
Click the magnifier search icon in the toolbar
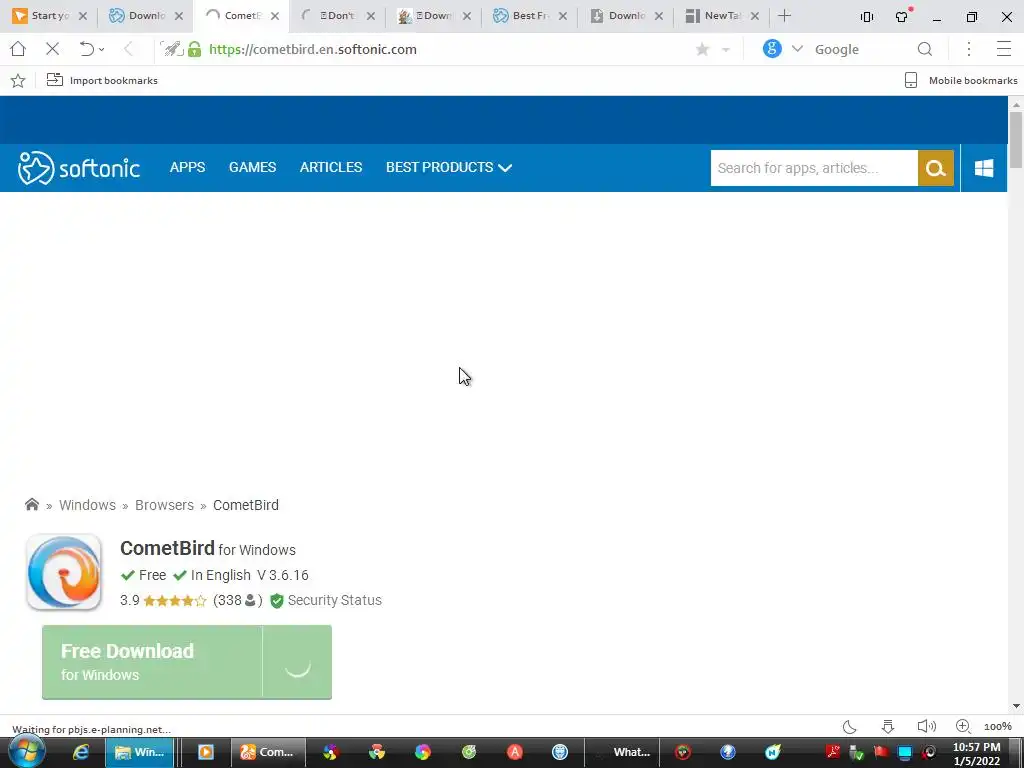(x=925, y=49)
